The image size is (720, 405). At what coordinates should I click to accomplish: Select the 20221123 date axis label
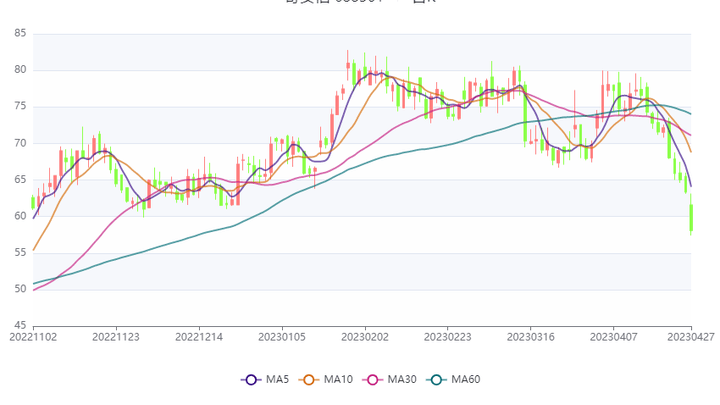[116, 339]
